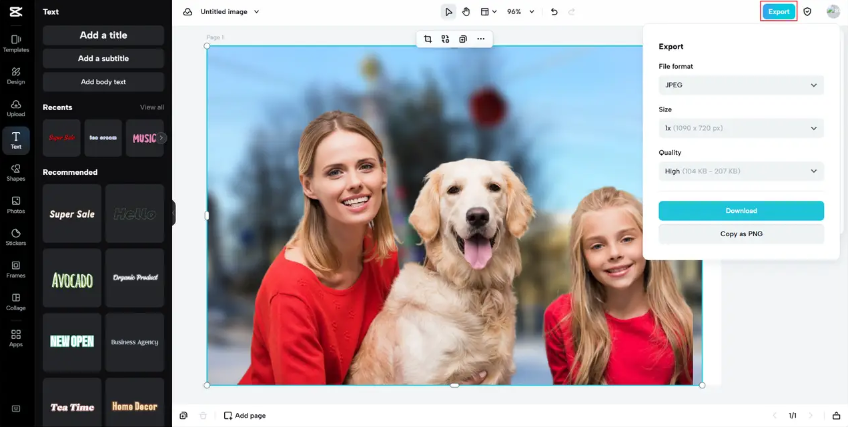This screenshot has width=848, height=427.
Task: Collapse the left panel handle
Action: click(174, 213)
